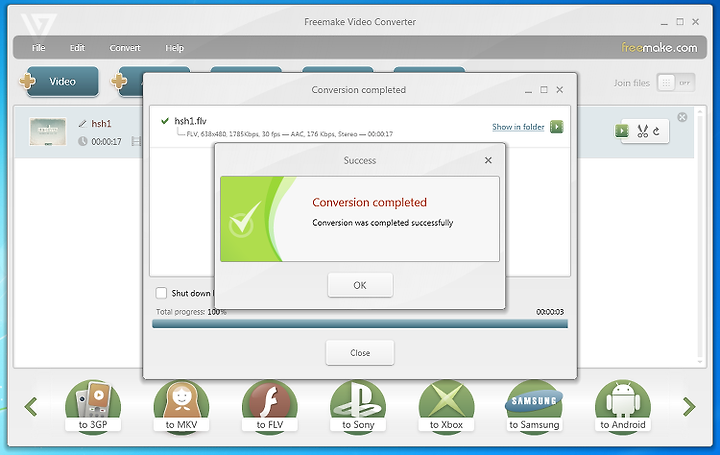Enable the Shut down checkbox
Screen dimensions: 720x455
pyautogui.click(x=161, y=293)
